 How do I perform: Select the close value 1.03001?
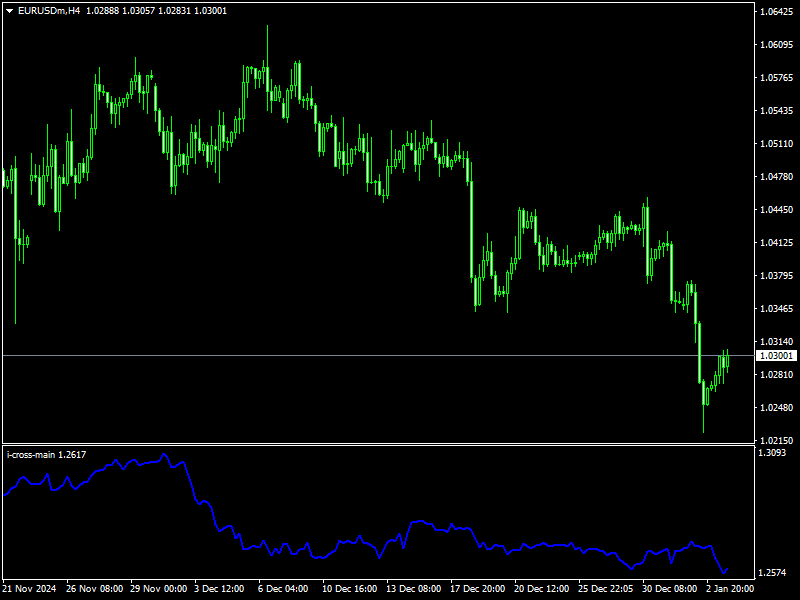[x=210, y=8]
